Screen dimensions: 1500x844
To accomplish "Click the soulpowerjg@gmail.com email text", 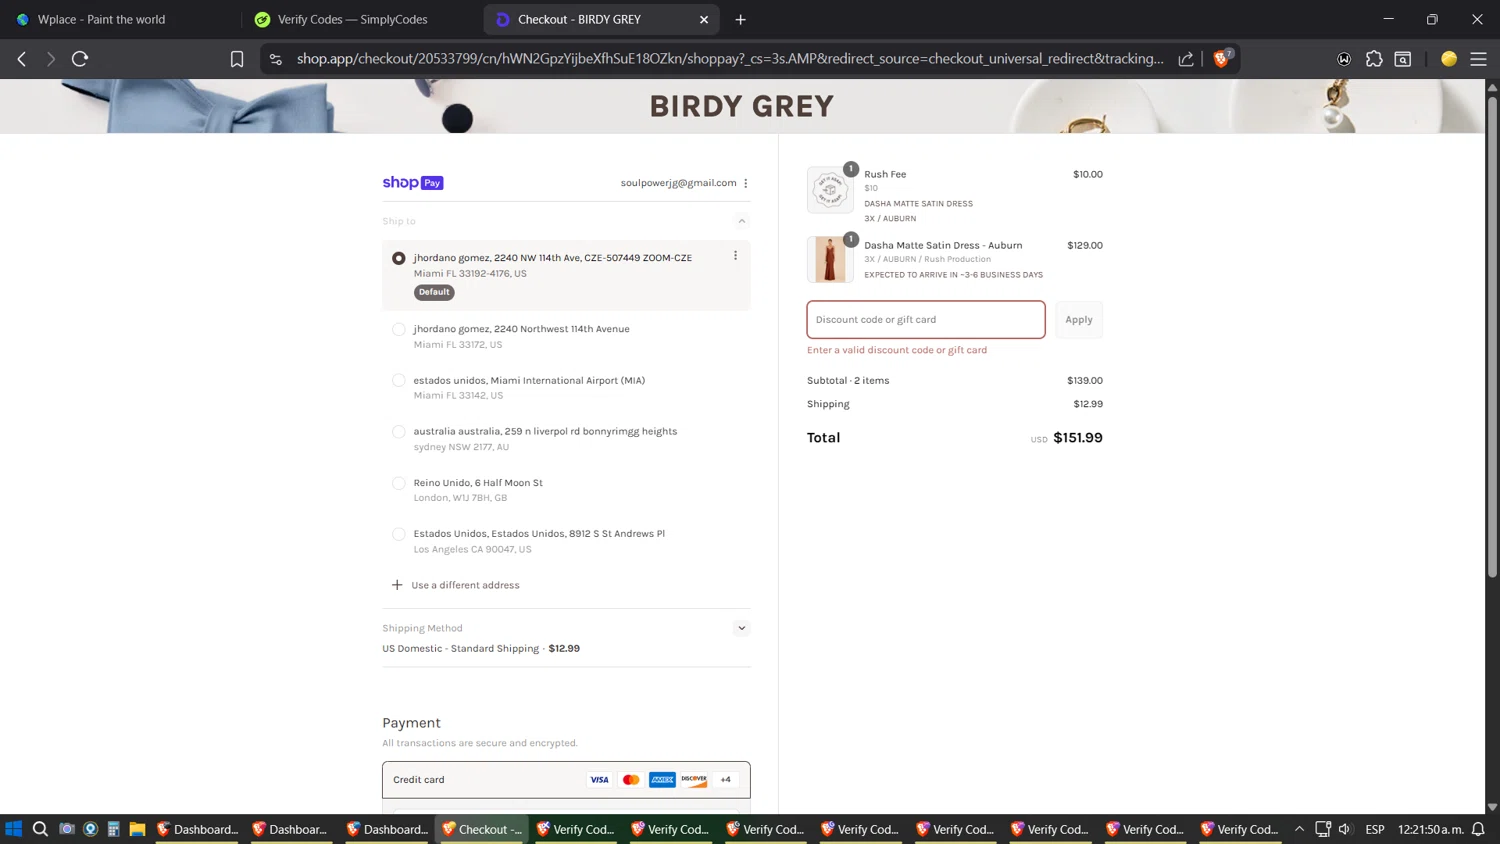I will point(678,183).
